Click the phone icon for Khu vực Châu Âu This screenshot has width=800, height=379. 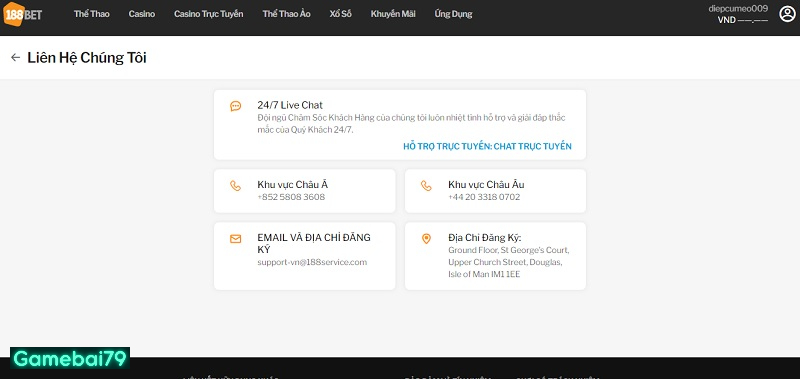pyautogui.click(x=426, y=185)
